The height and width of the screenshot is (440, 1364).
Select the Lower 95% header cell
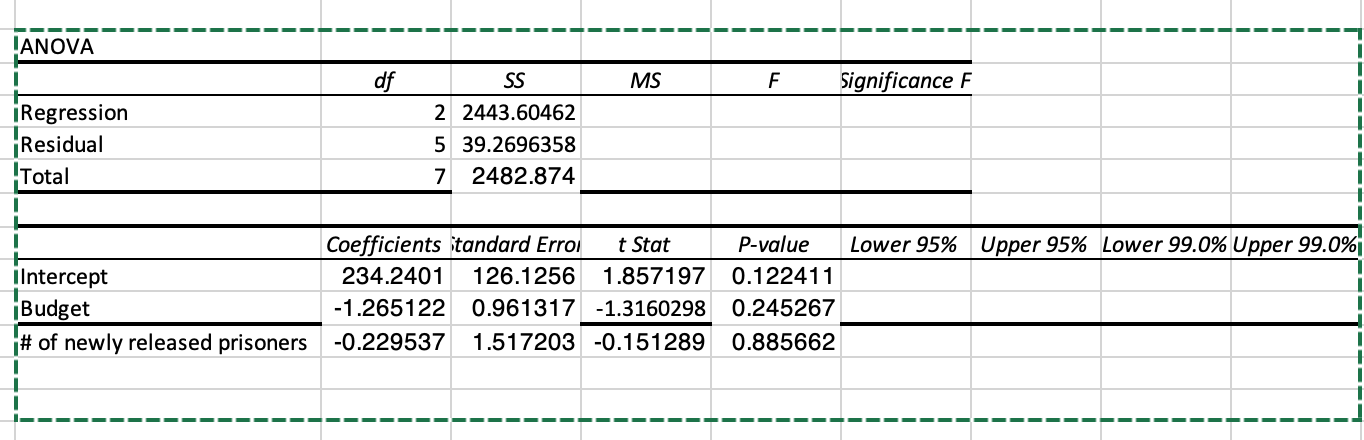pos(906,244)
